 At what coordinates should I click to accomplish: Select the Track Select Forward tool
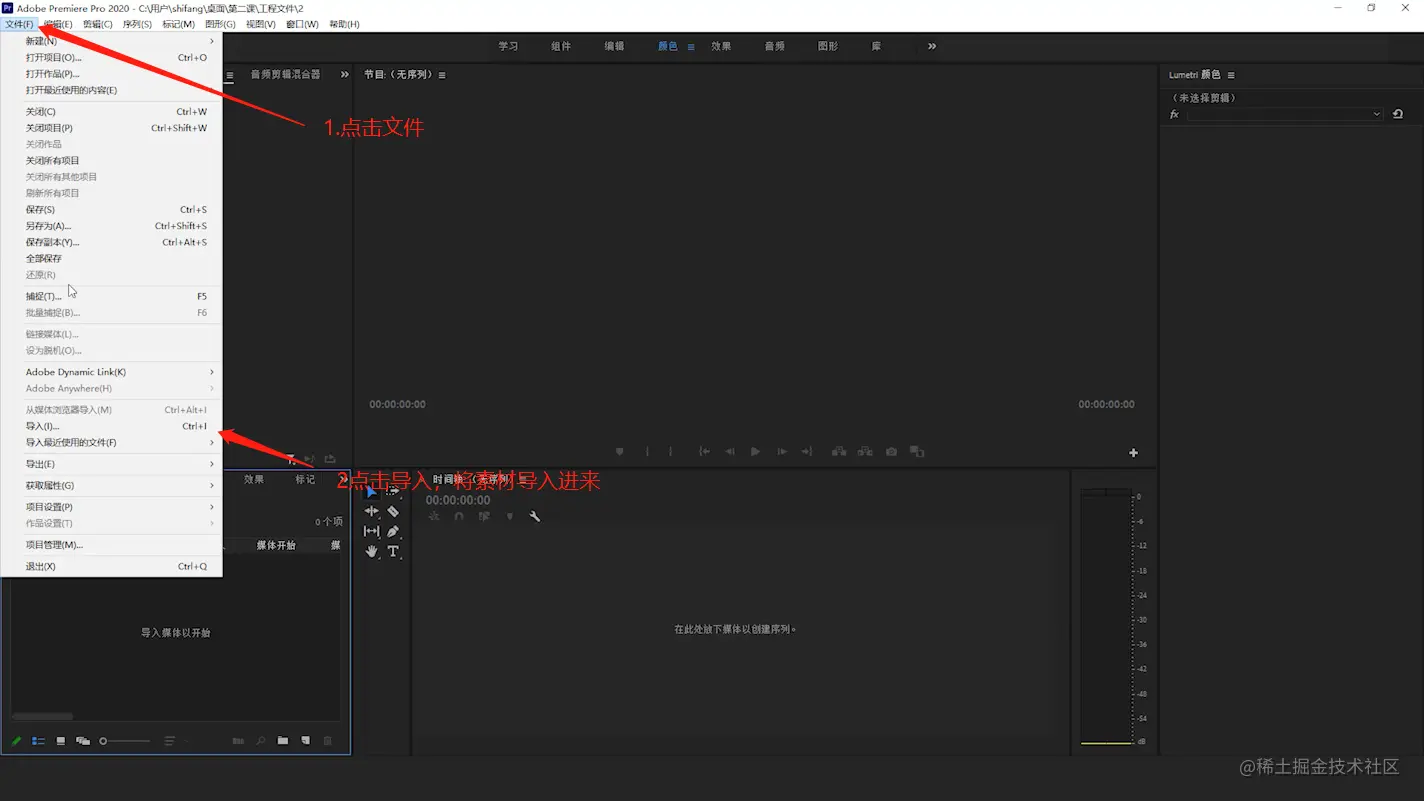[x=393, y=491]
